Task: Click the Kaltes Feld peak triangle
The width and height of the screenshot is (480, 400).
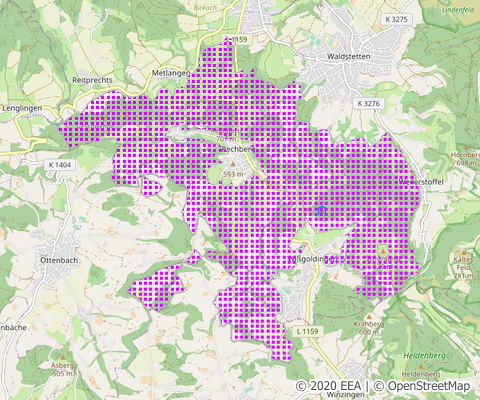Action: 464,253
